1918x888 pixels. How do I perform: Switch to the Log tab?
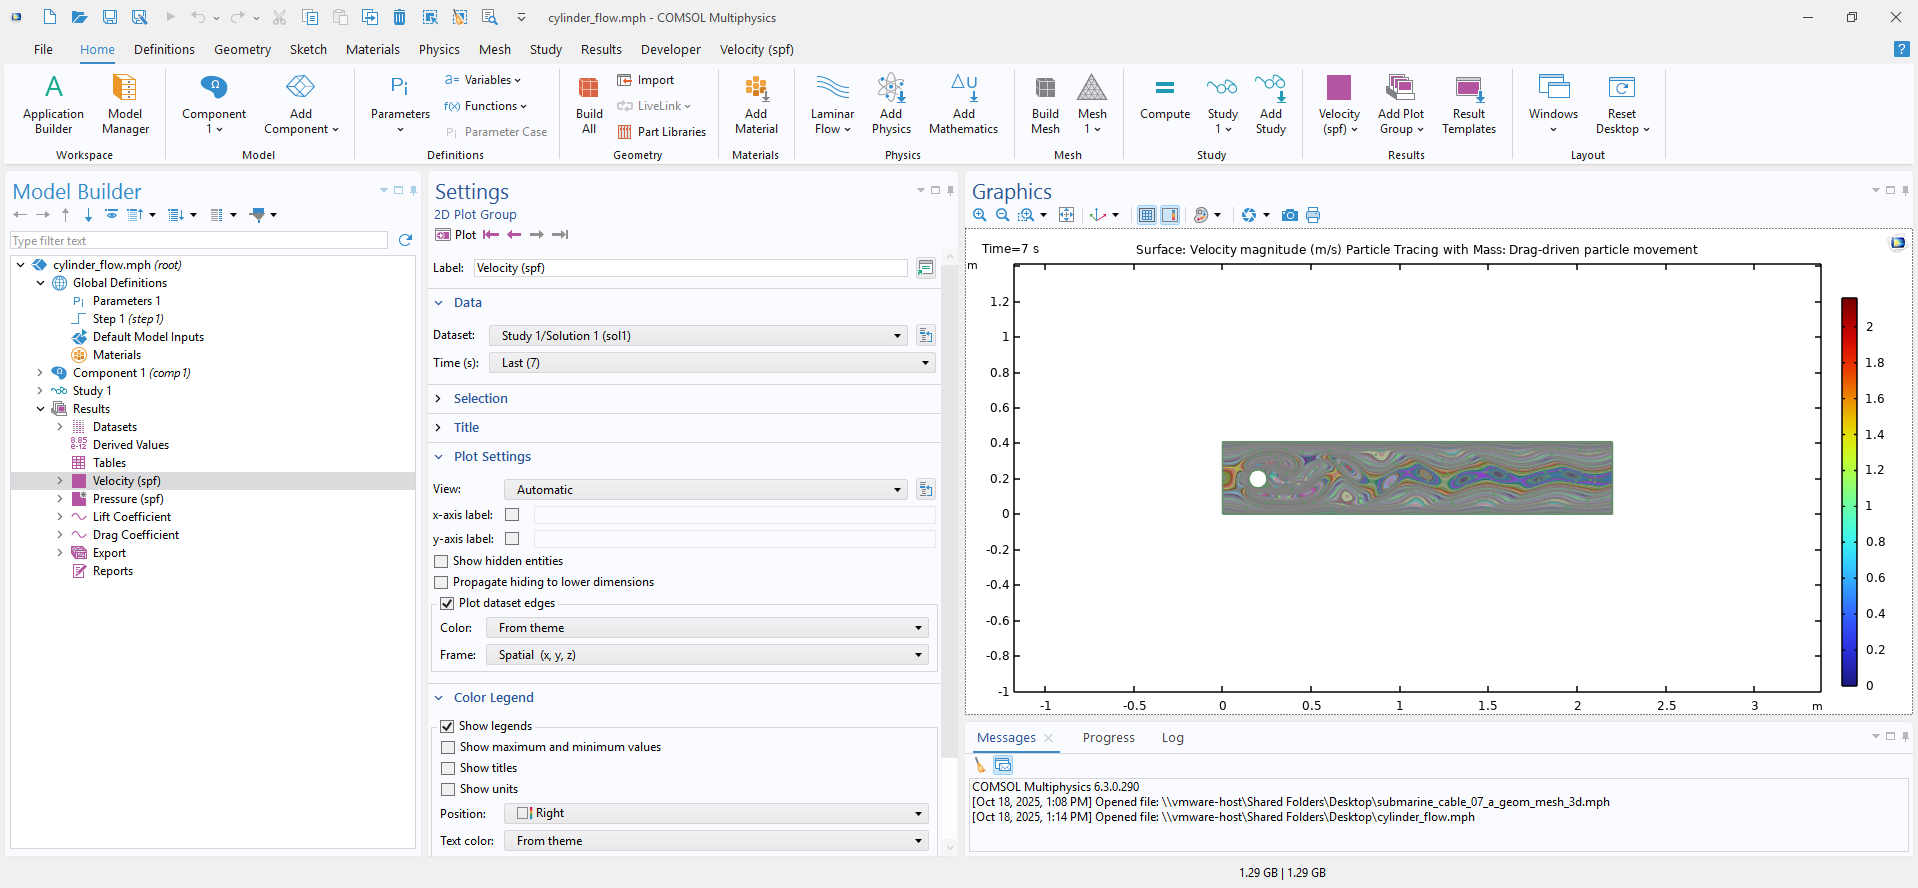[1172, 738]
